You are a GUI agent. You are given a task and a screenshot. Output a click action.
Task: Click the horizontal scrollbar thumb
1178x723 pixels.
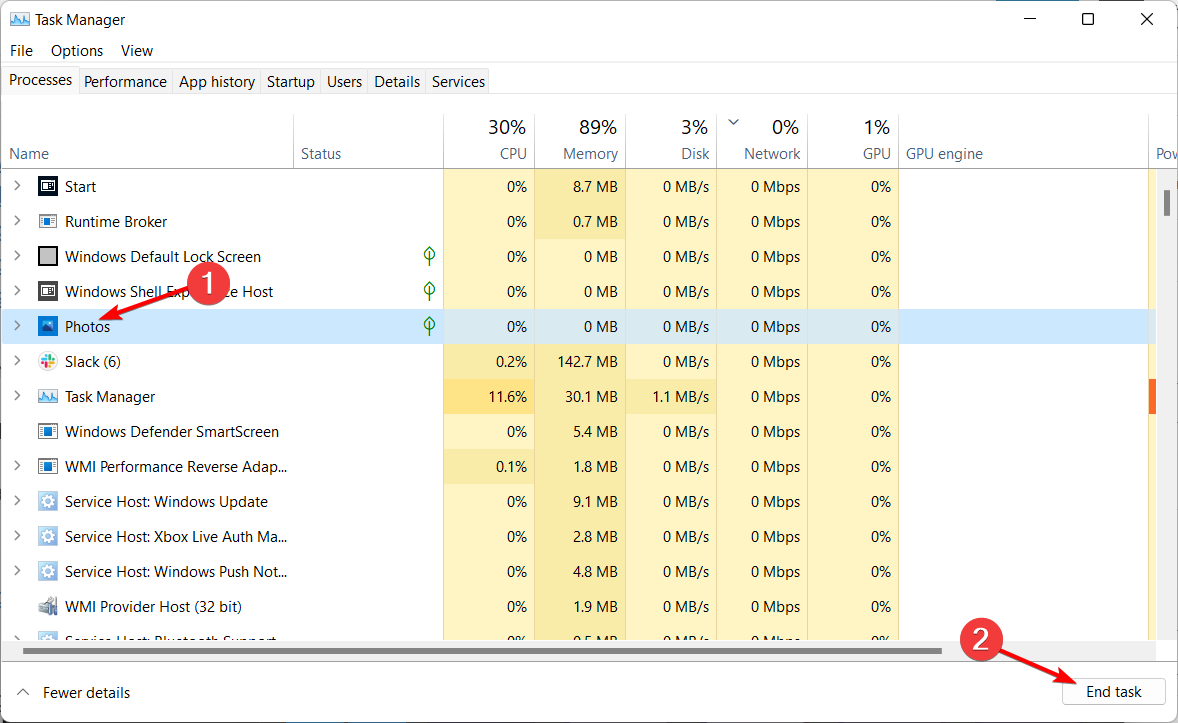tap(482, 651)
